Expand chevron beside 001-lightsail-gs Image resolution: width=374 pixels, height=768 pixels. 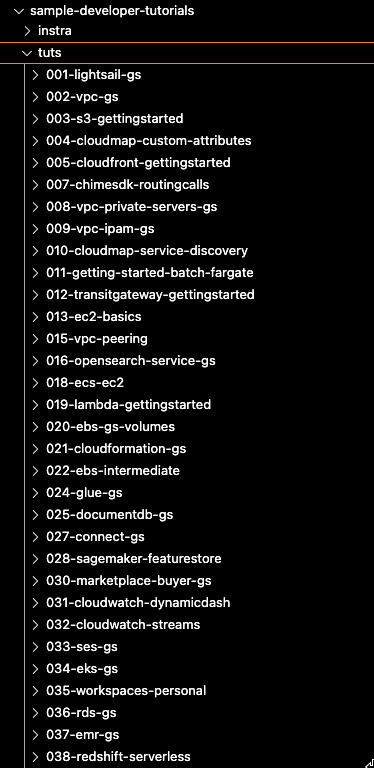click(x=35, y=74)
